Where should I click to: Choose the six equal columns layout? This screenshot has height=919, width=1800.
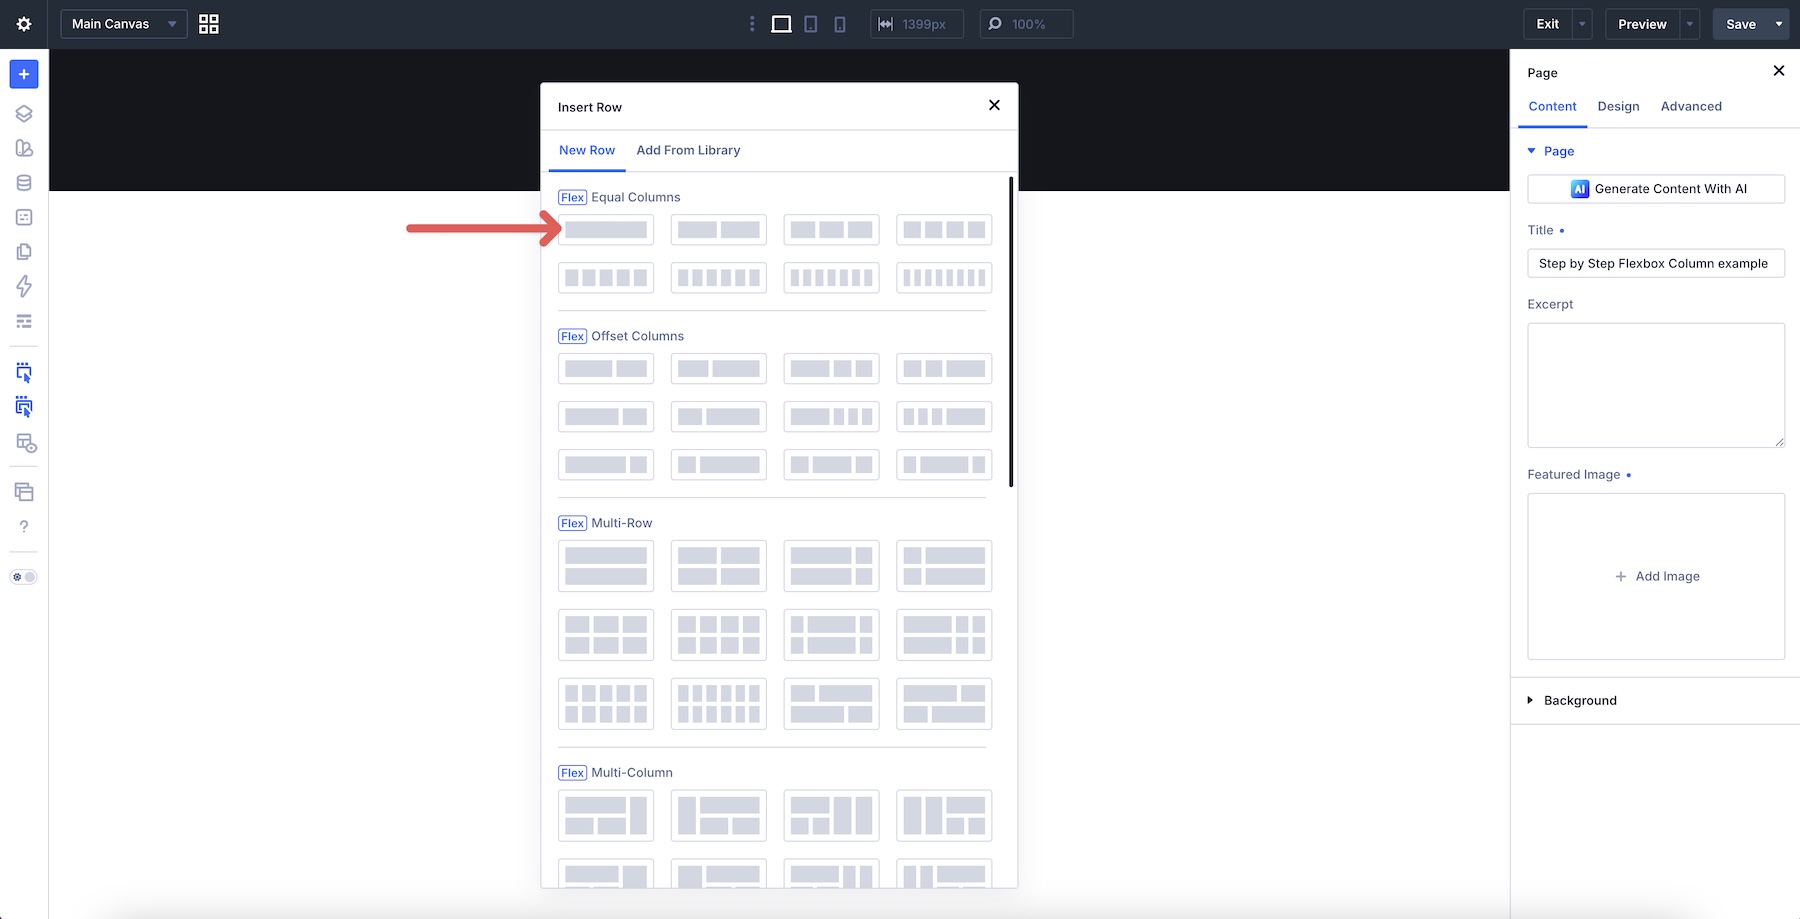click(719, 278)
